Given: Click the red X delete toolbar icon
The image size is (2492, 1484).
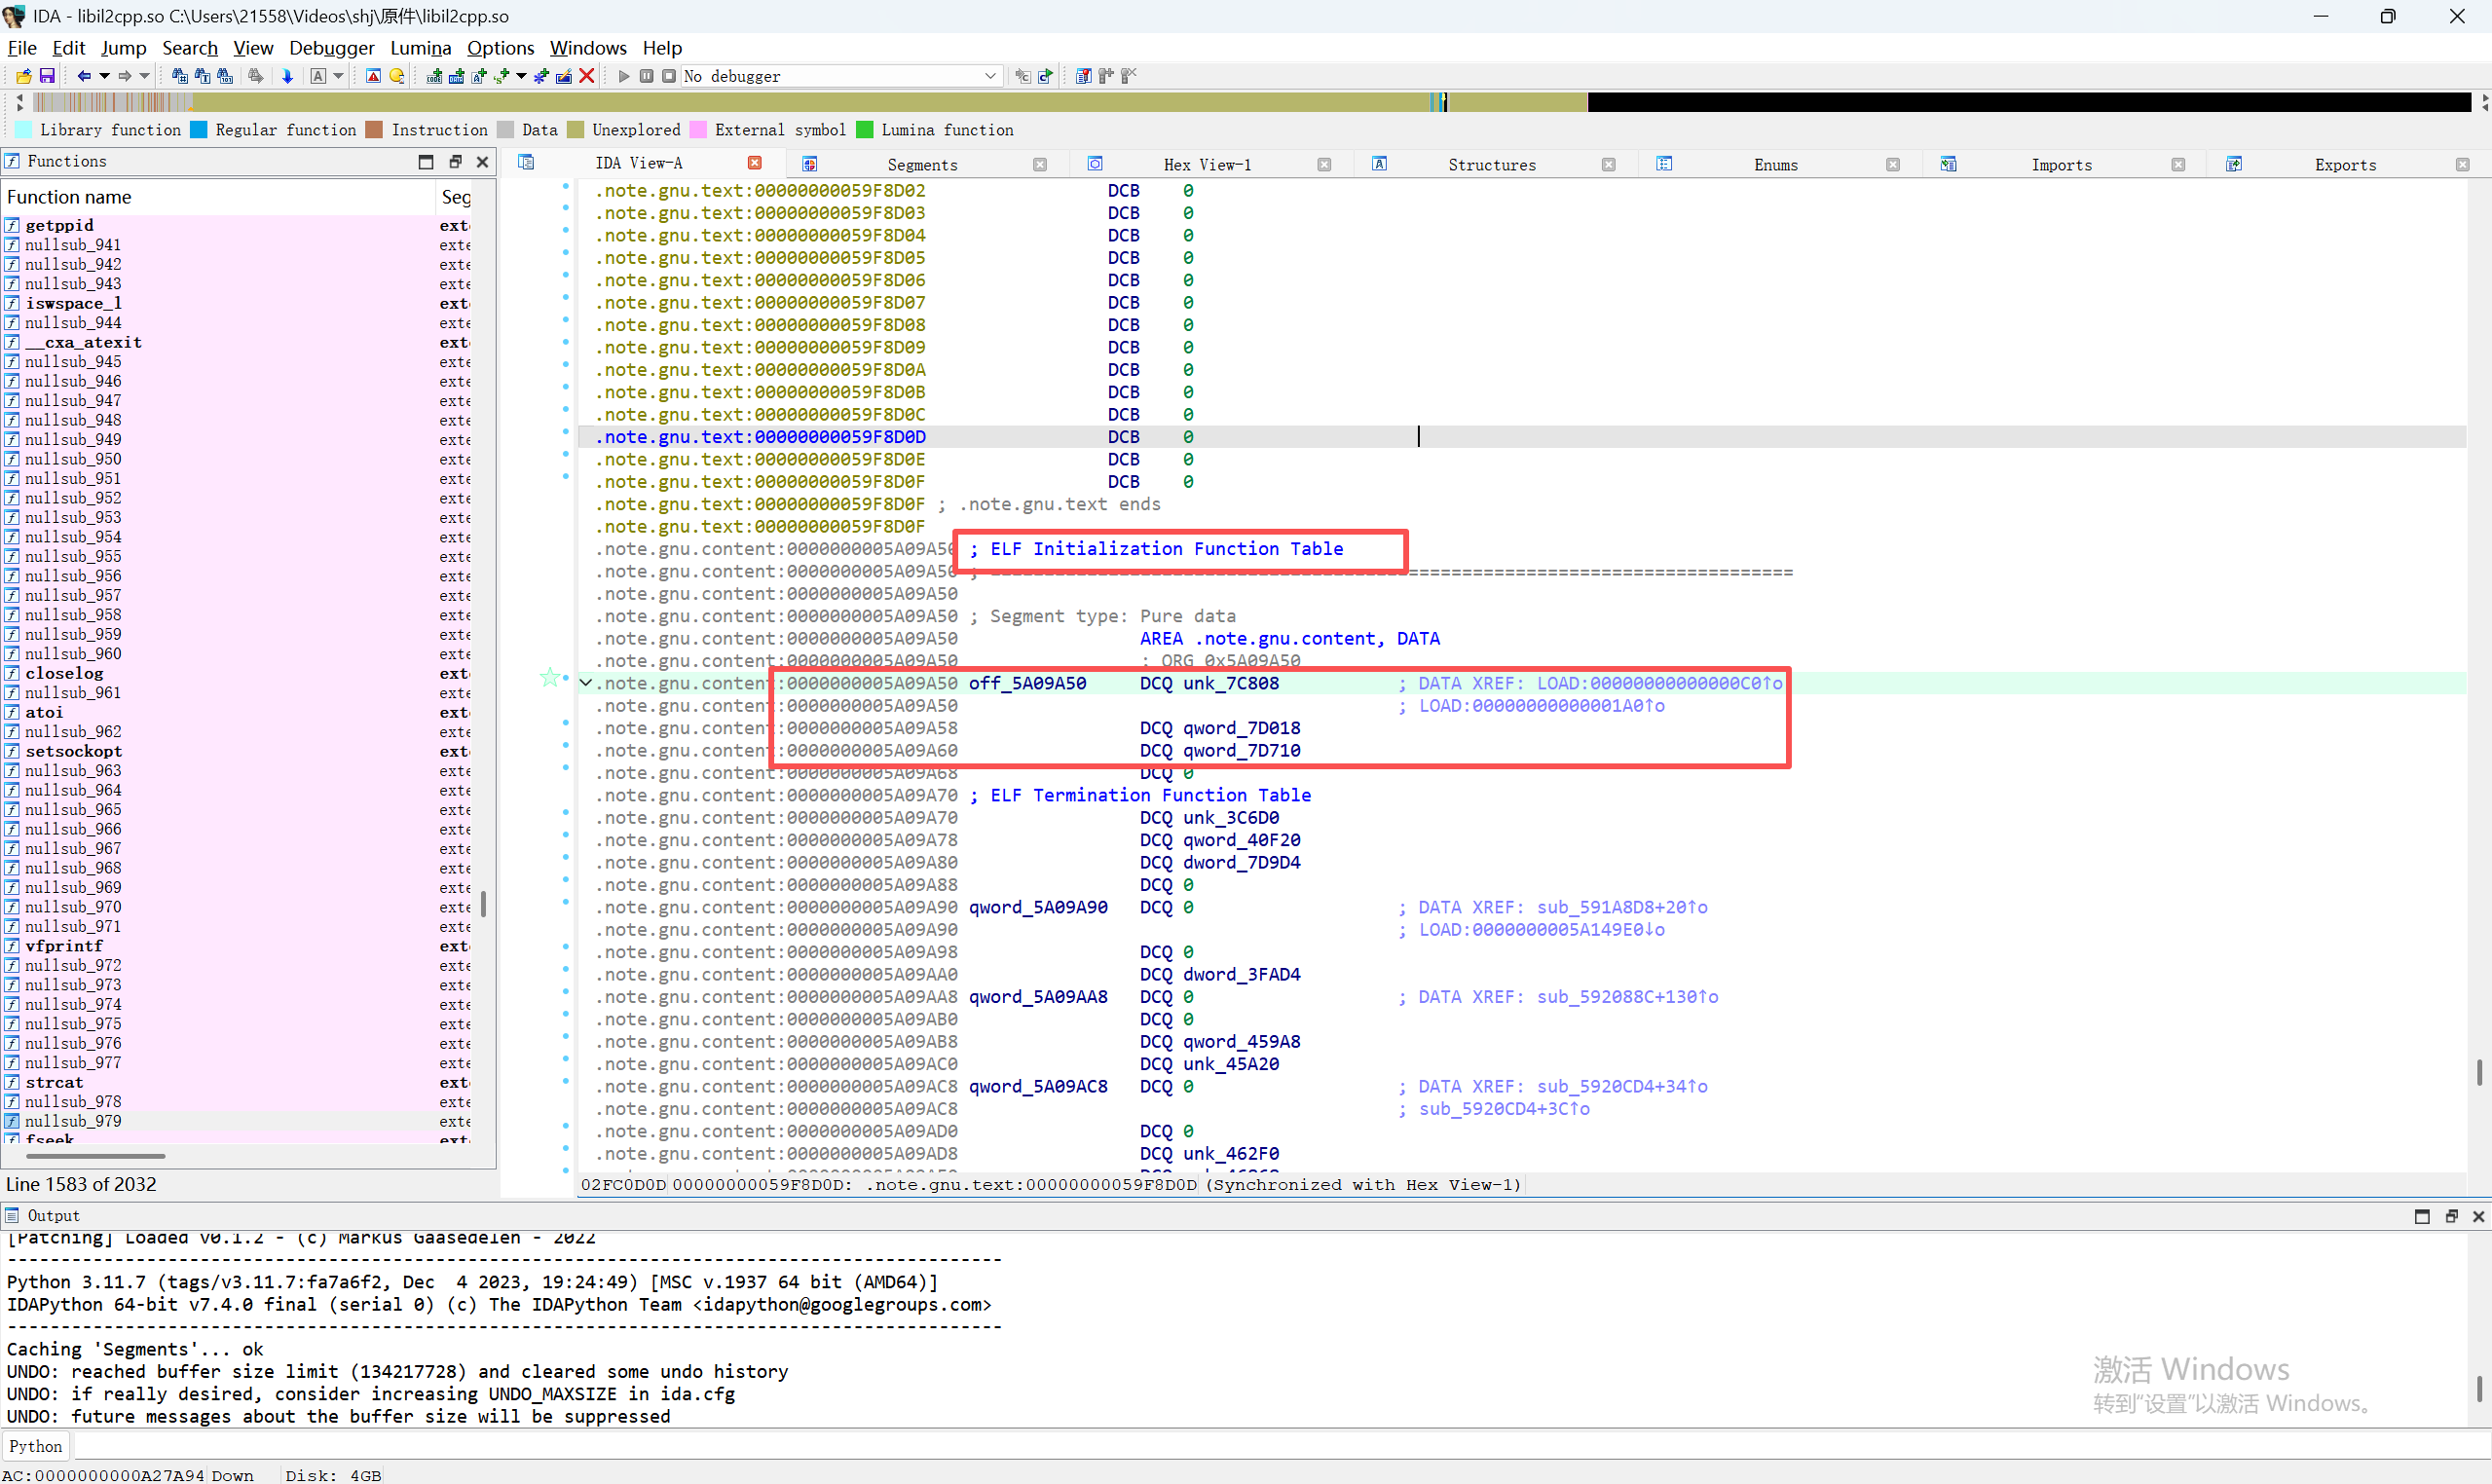Looking at the screenshot, I should pyautogui.click(x=587, y=76).
